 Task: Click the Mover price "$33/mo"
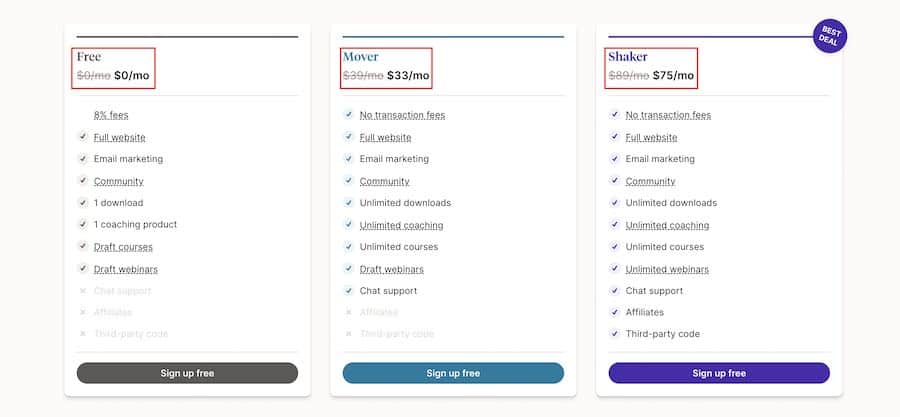coord(408,75)
